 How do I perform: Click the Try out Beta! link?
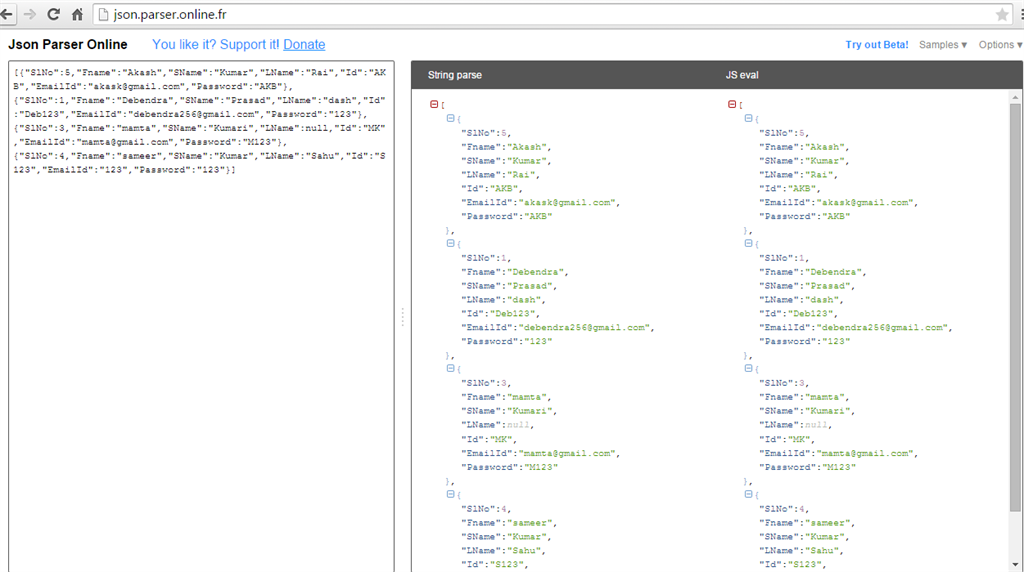[x=877, y=45]
